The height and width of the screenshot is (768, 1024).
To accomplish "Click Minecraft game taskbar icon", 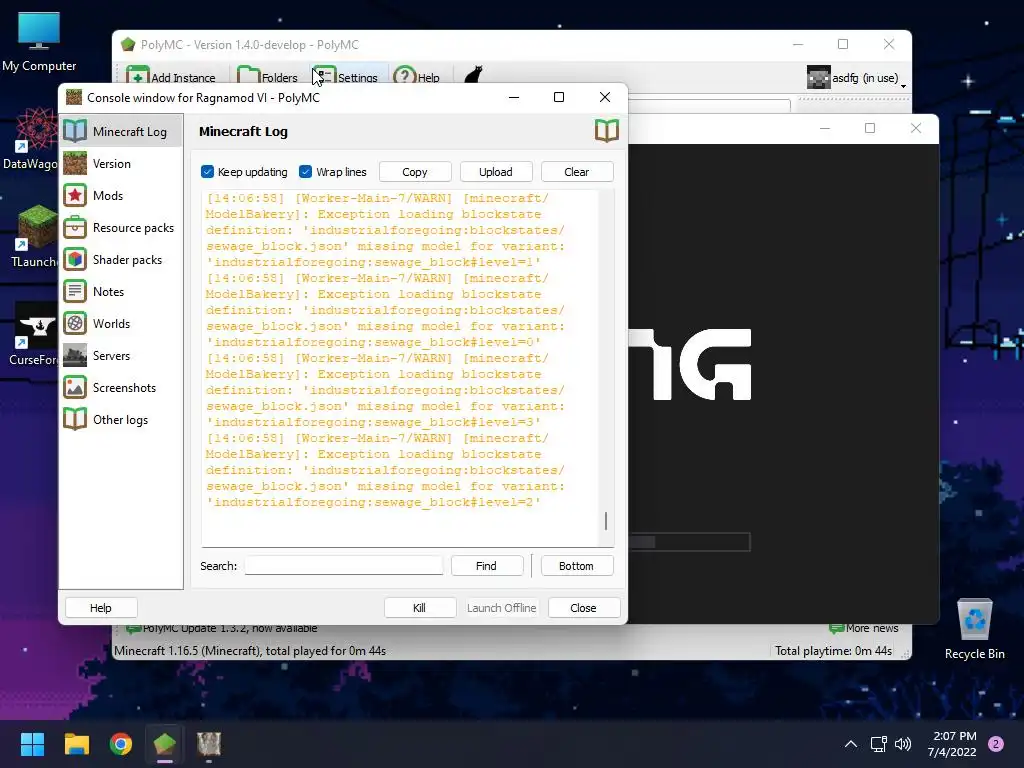I will (x=209, y=744).
